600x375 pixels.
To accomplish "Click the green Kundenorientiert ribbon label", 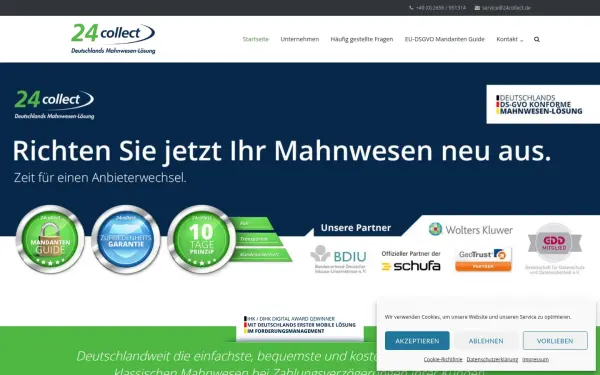I will [x=262, y=254].
